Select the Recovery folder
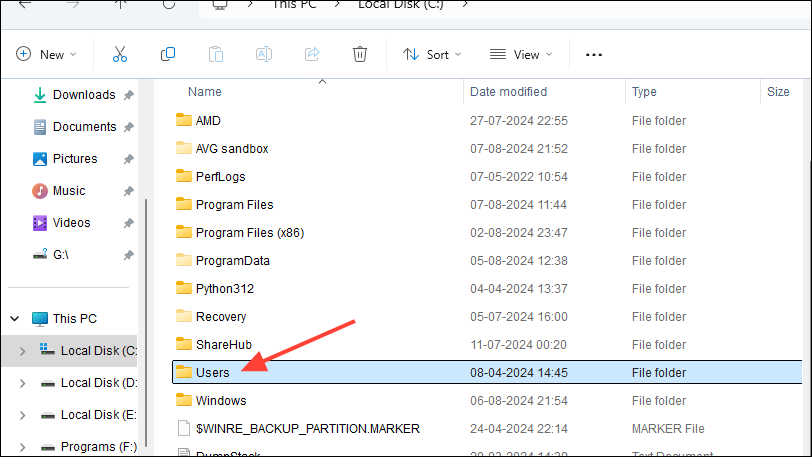Image resolution: width=812 pixels, height=457 pixels. (211, 317)
